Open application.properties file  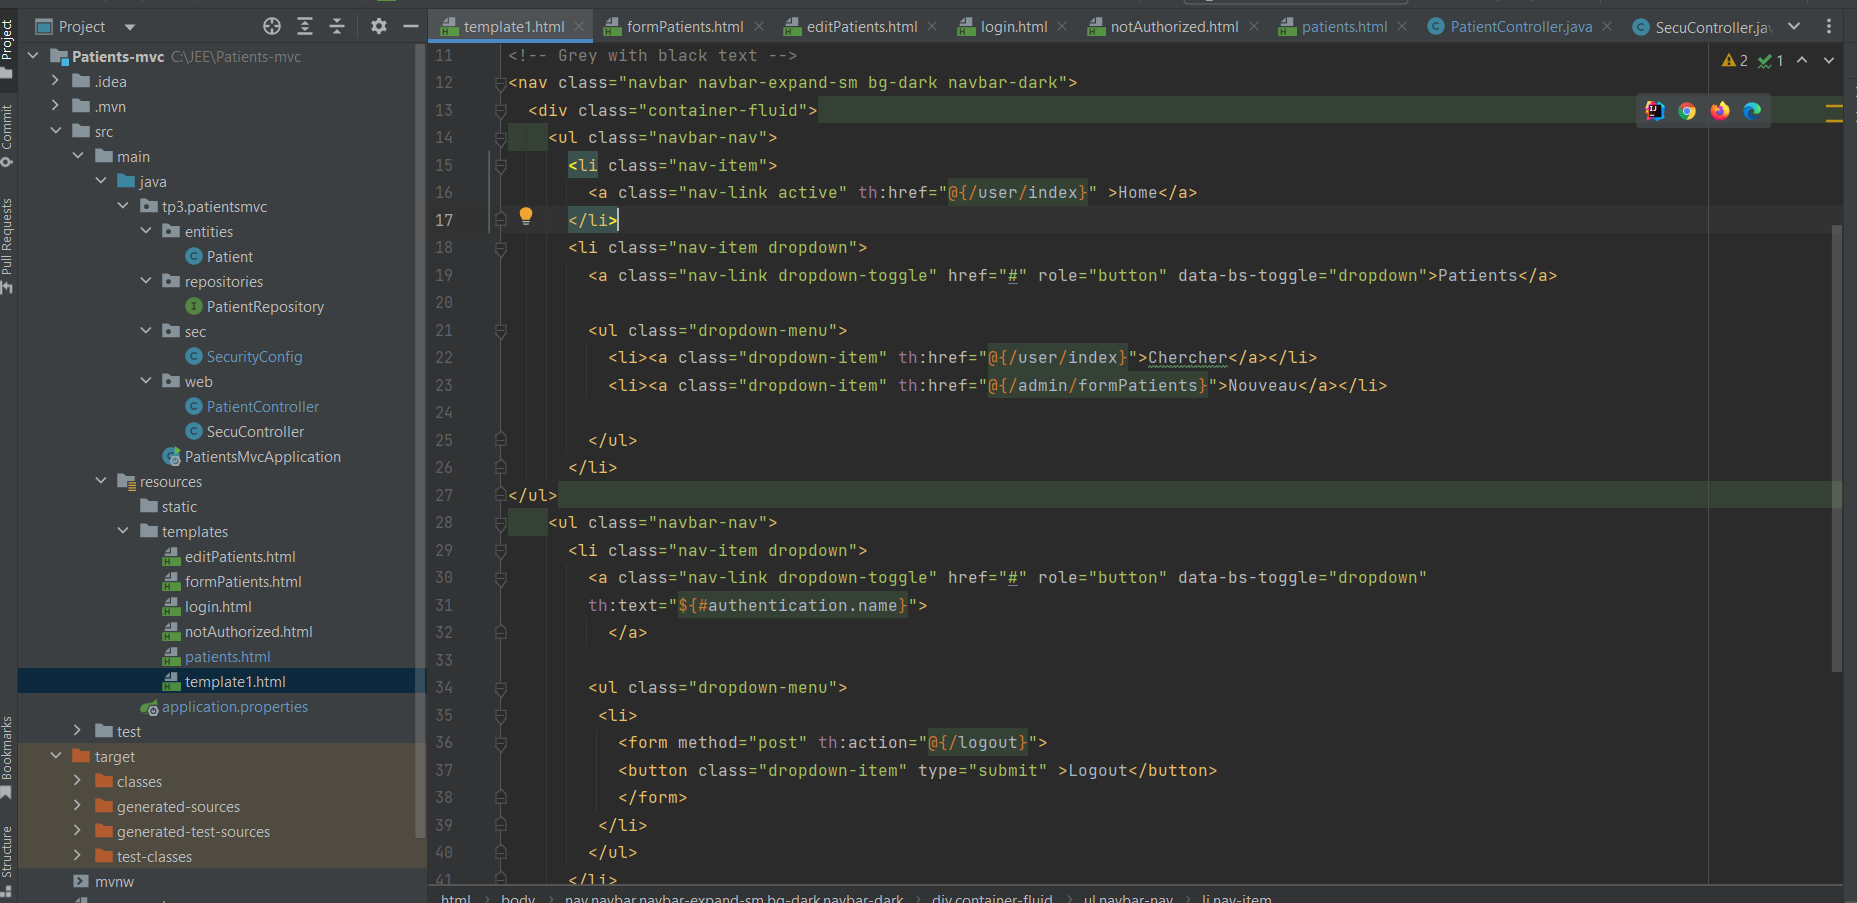click(235, 707)
